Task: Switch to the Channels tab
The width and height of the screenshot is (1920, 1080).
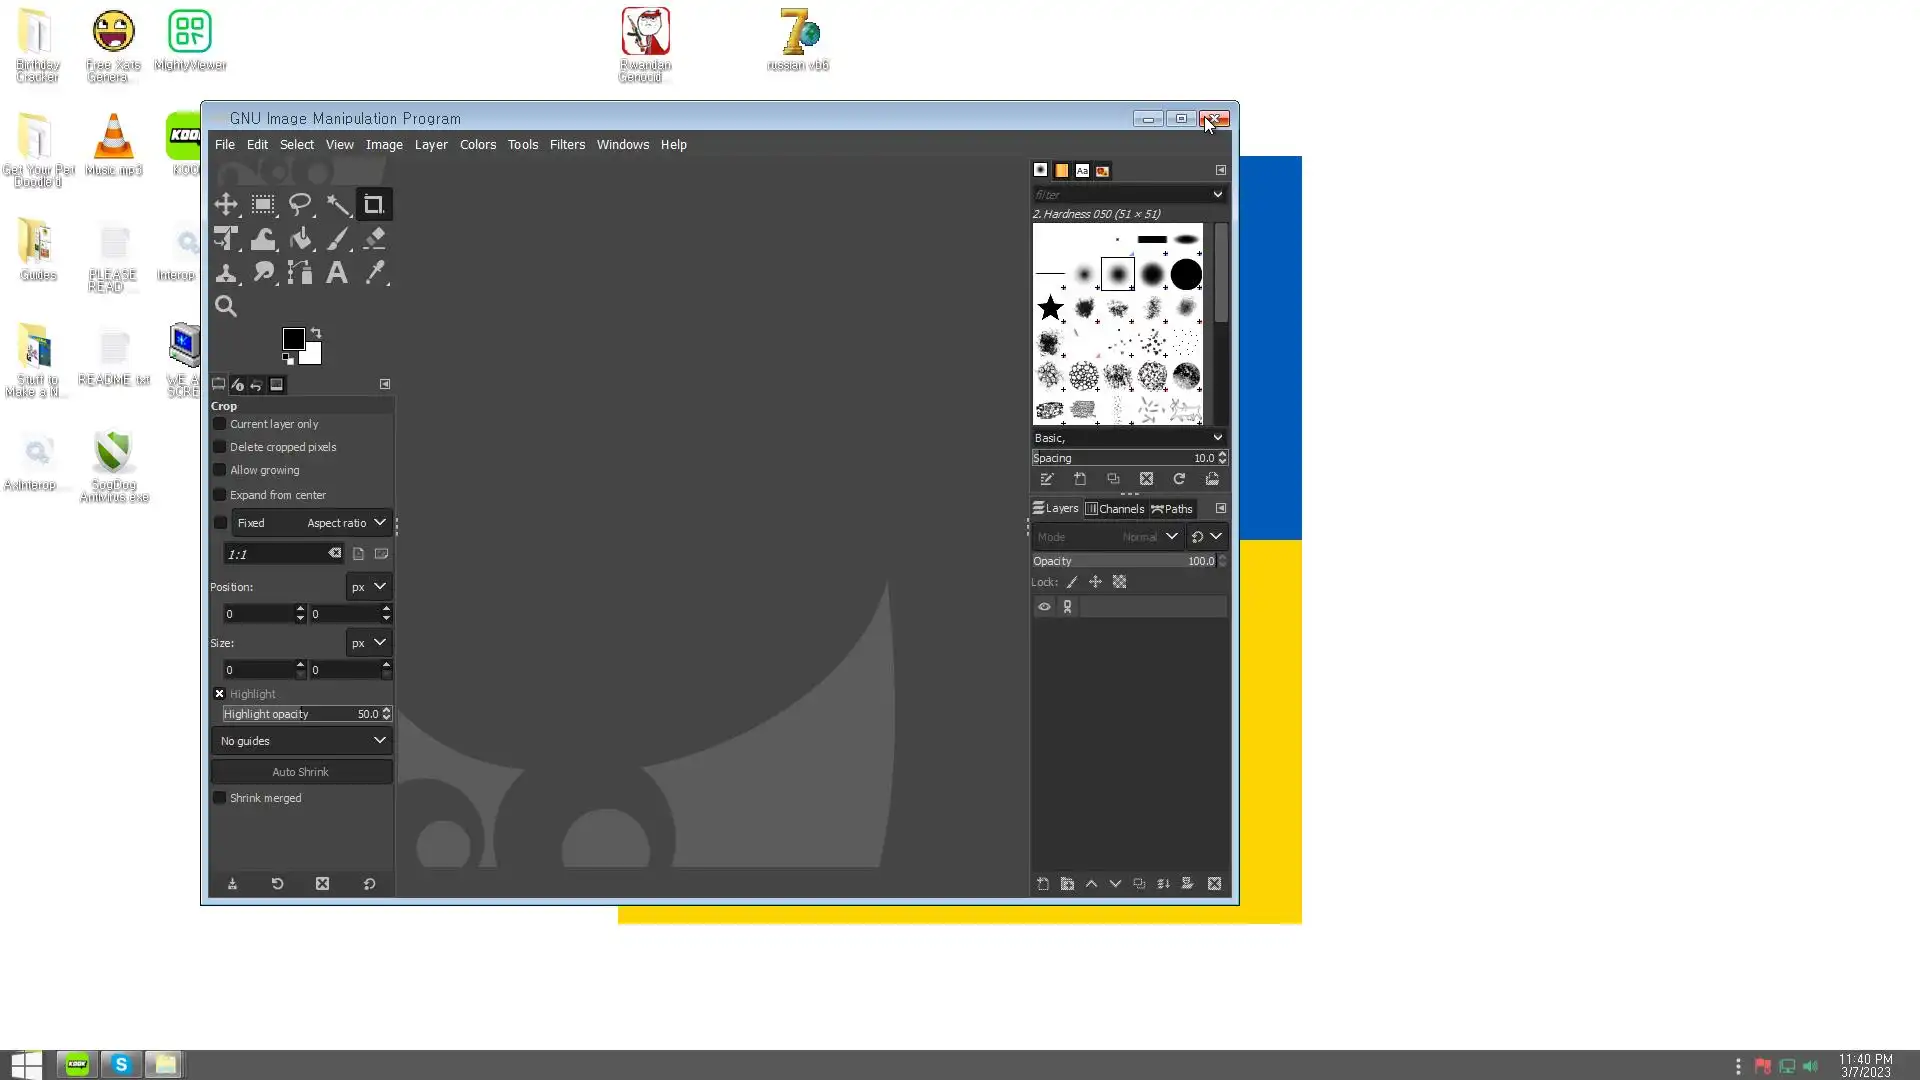Action: [x=1114, y=509]
